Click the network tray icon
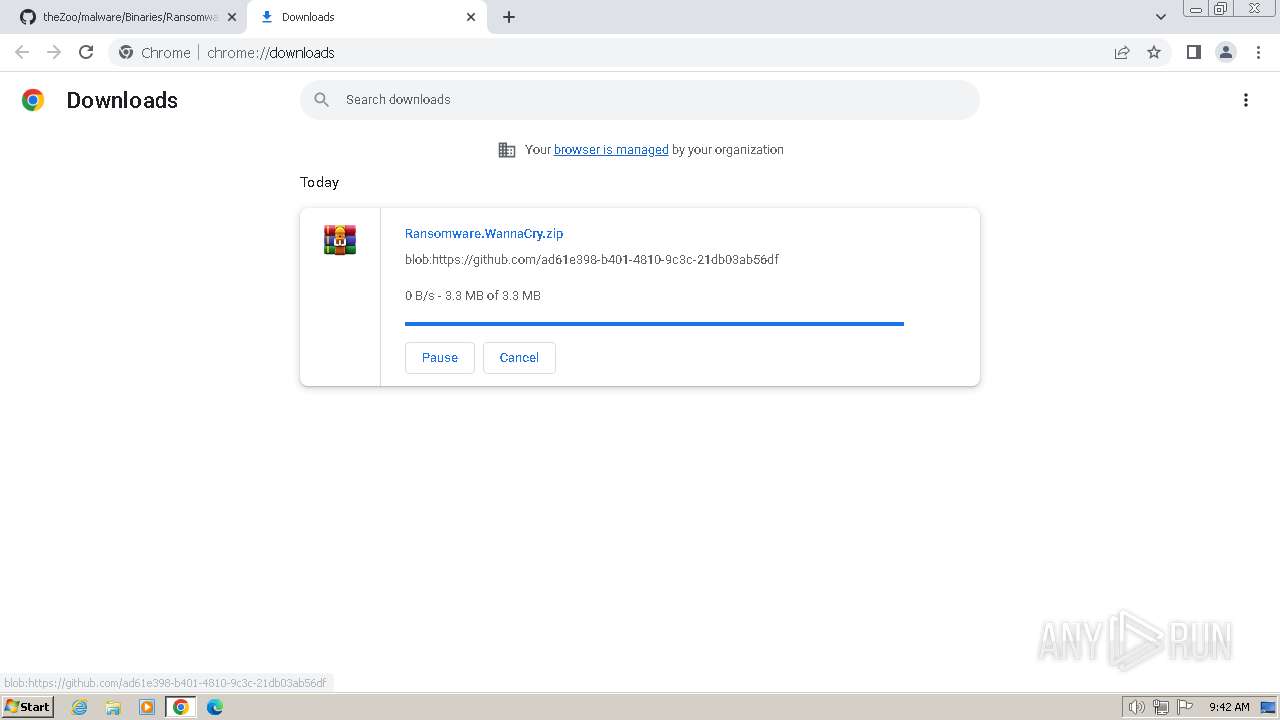The height and width of the screenshot is (720, 1280). pos(1161,707)
